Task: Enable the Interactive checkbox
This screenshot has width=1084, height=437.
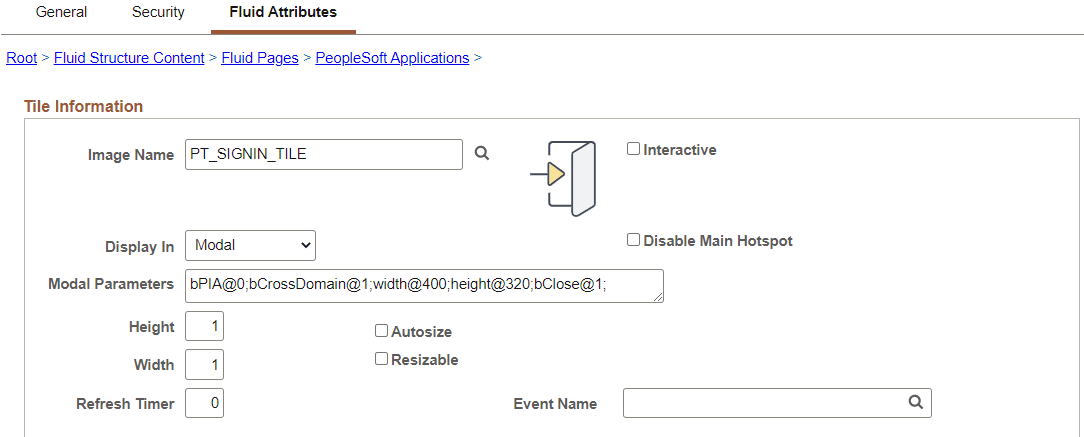Action: pyautogui.click(x=633, y=149)
